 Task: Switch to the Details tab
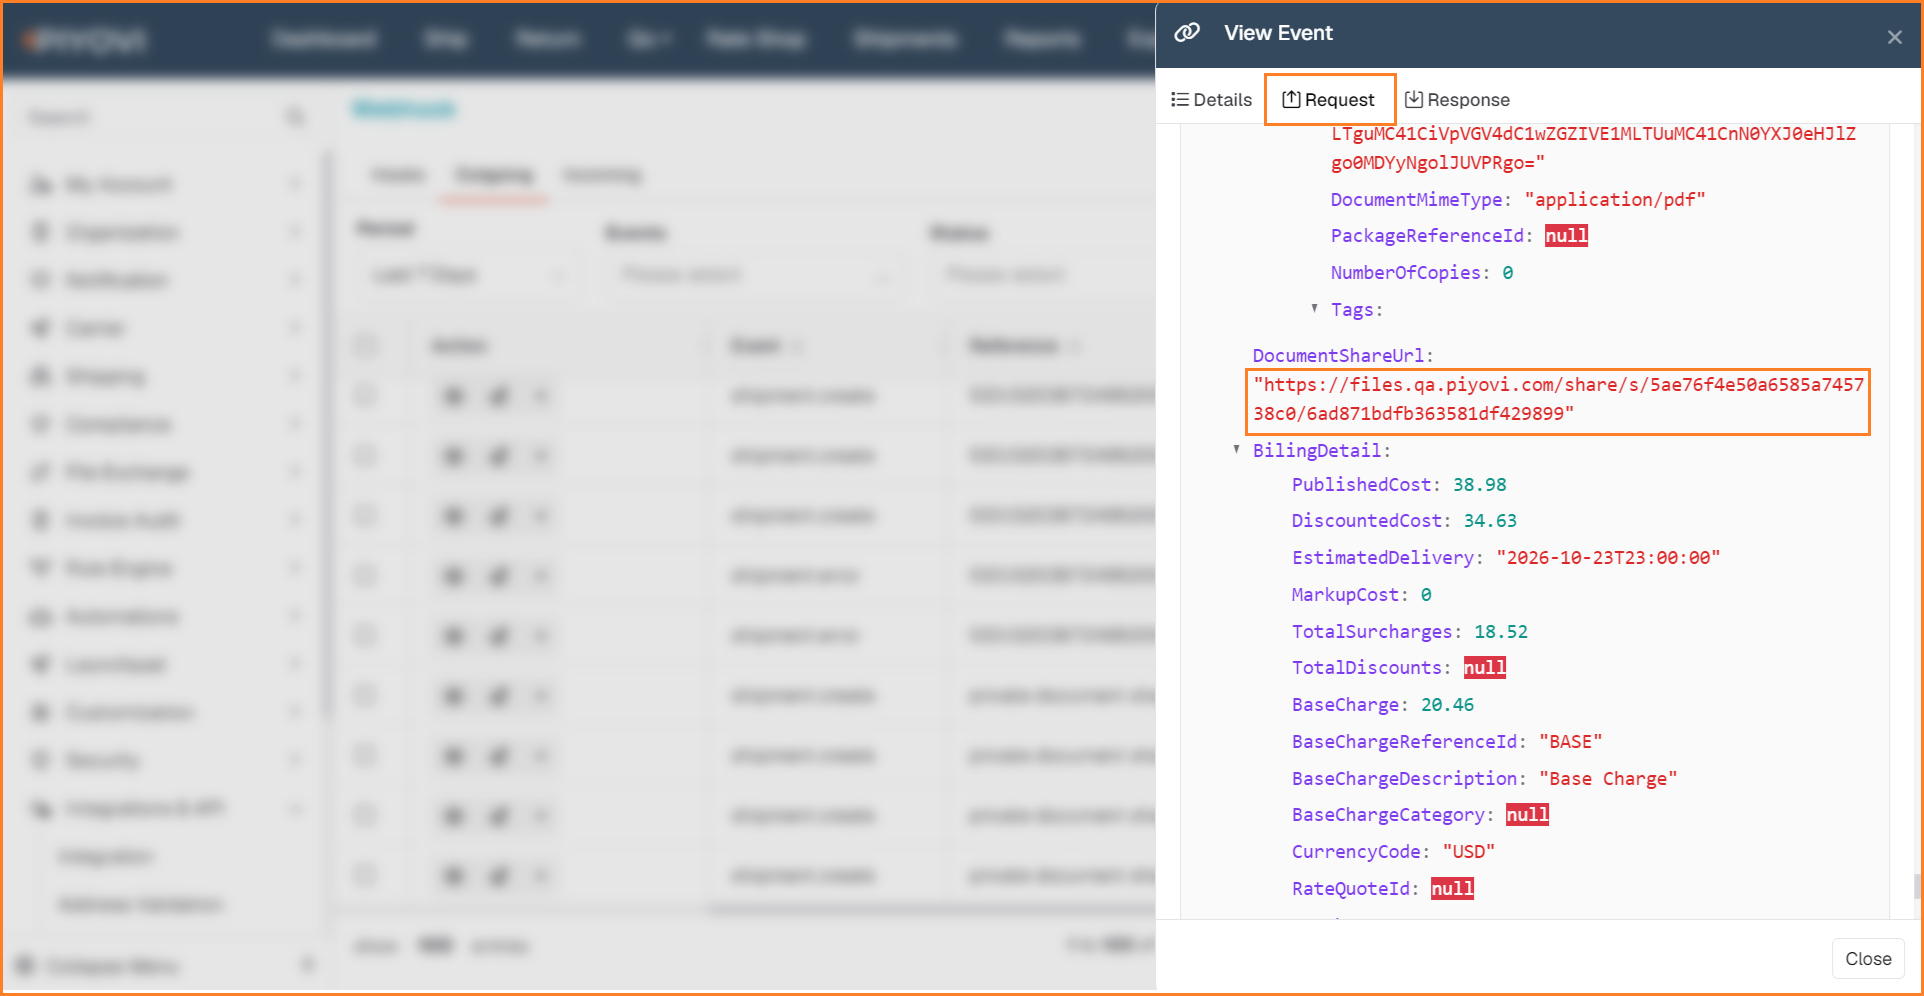pos(1211,100)
